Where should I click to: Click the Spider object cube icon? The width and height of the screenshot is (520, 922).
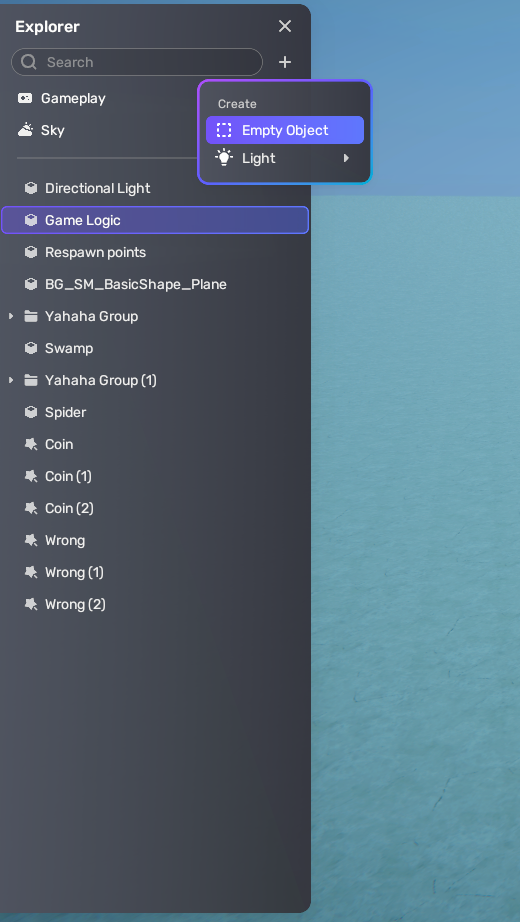[x=31, y=412]
